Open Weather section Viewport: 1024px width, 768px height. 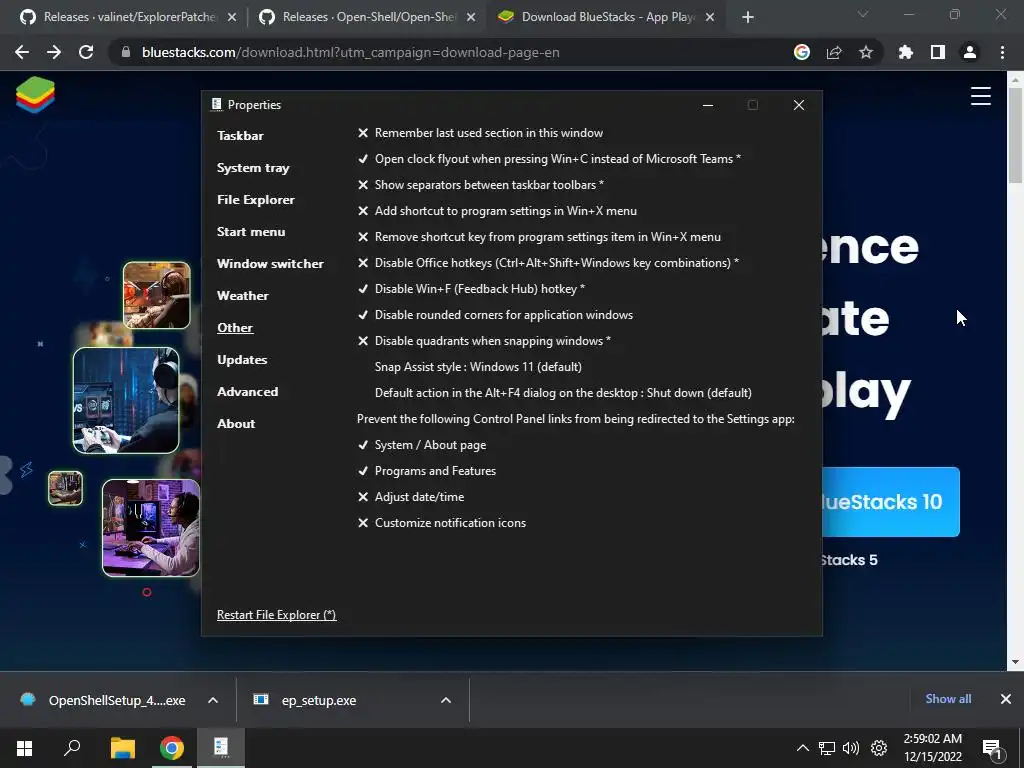[243, 296]
